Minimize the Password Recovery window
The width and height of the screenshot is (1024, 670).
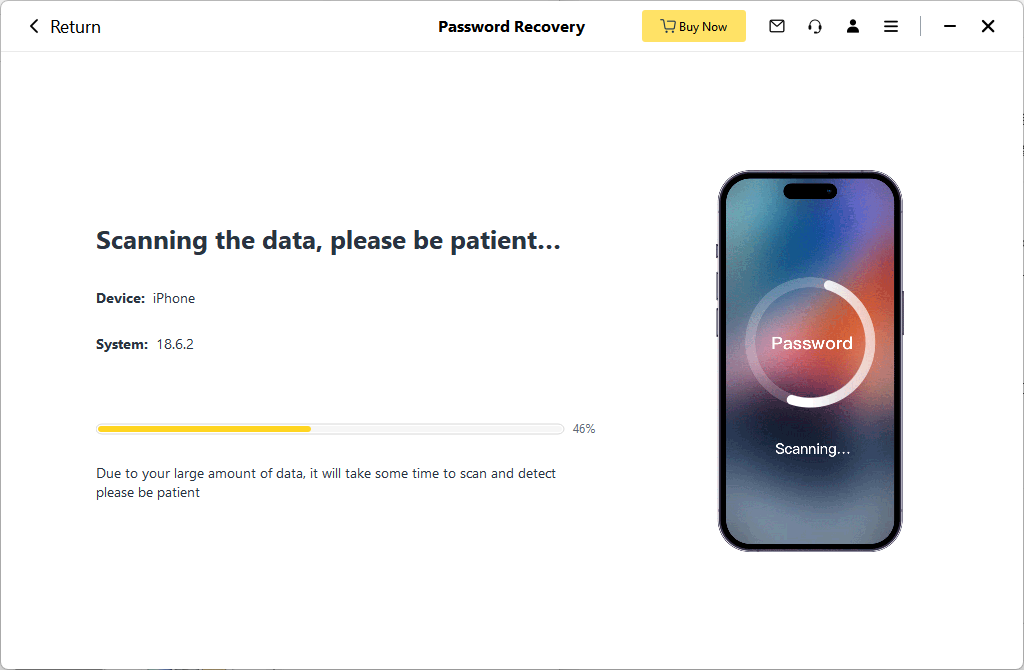950,27
